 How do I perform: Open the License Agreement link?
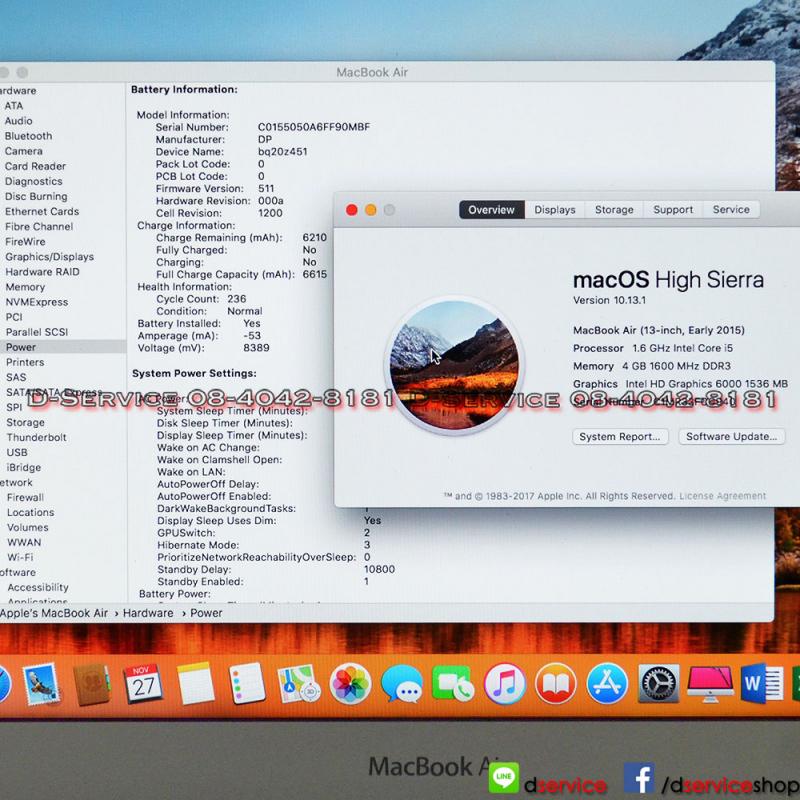click(x=722, y=496)
